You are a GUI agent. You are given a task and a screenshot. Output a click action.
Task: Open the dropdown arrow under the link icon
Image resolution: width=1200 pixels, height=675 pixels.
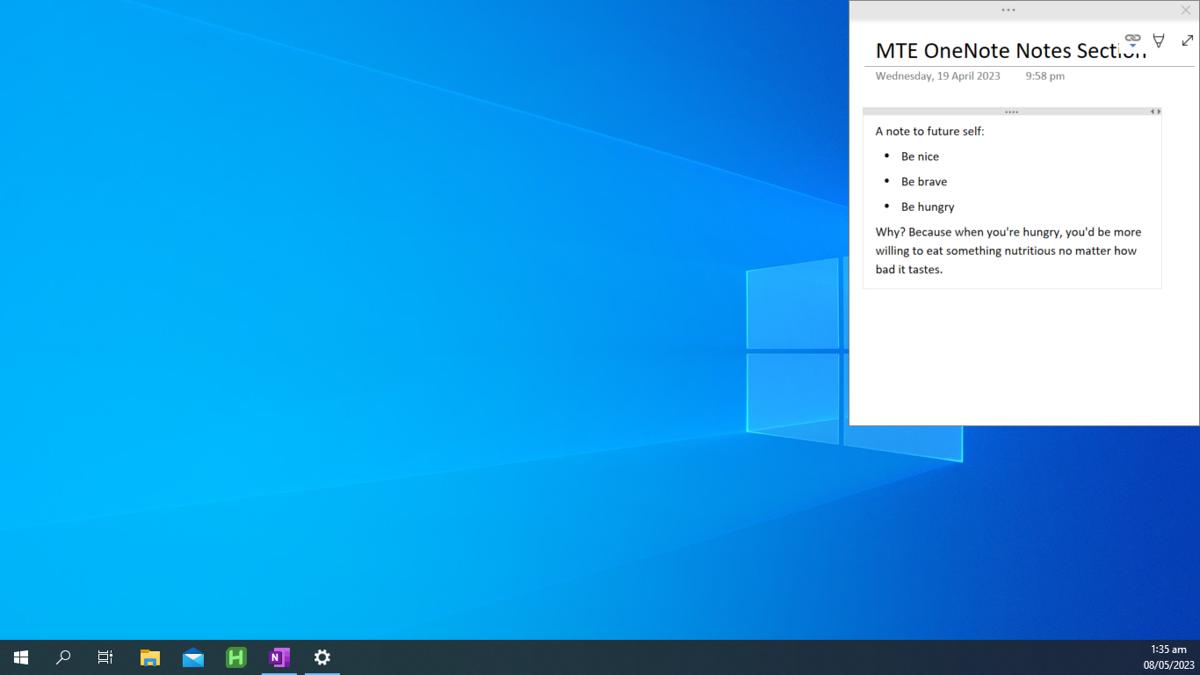pos(1132,47)
